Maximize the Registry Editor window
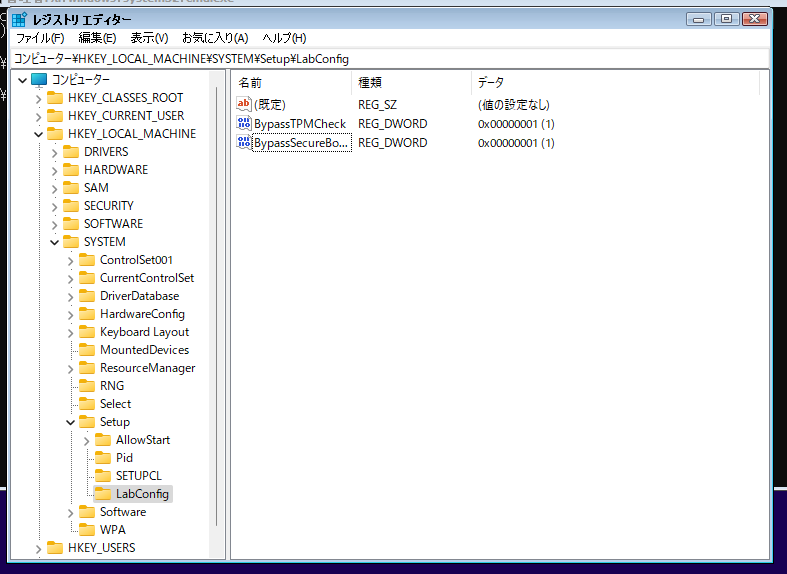The image size is (787, 574). 726,19
